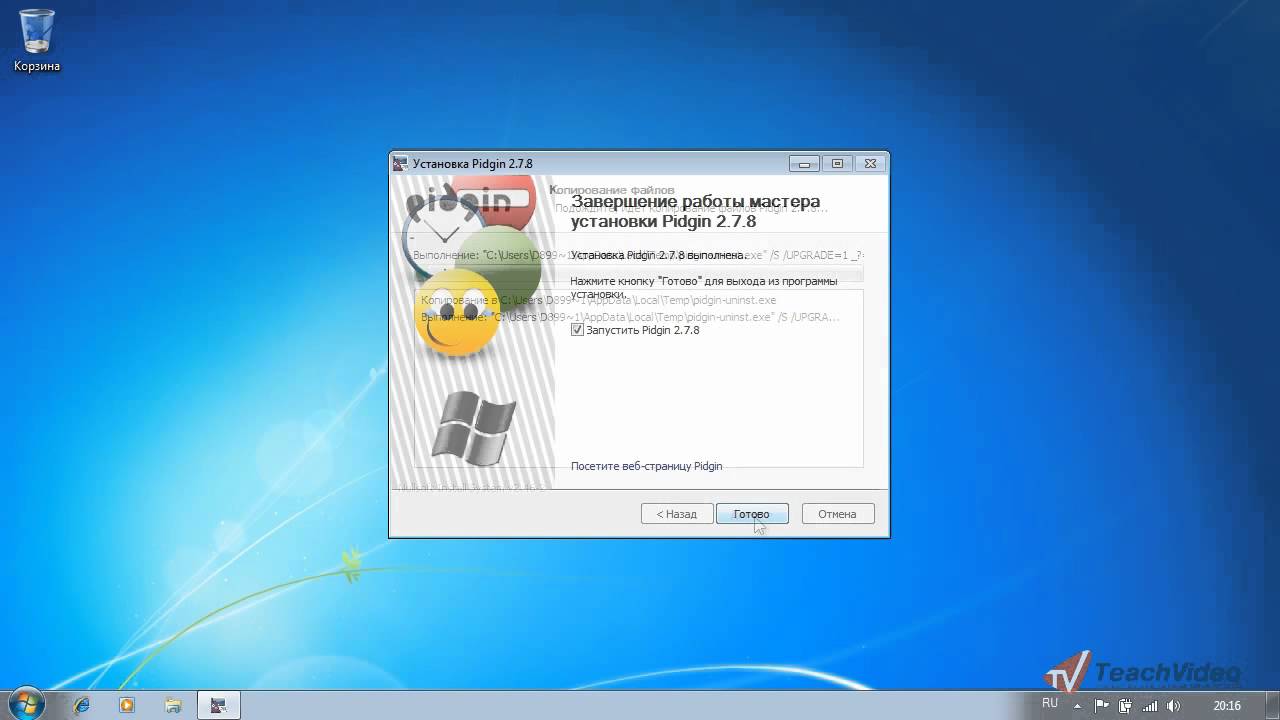Click the installer title bar icon

(x=400, y=163)
